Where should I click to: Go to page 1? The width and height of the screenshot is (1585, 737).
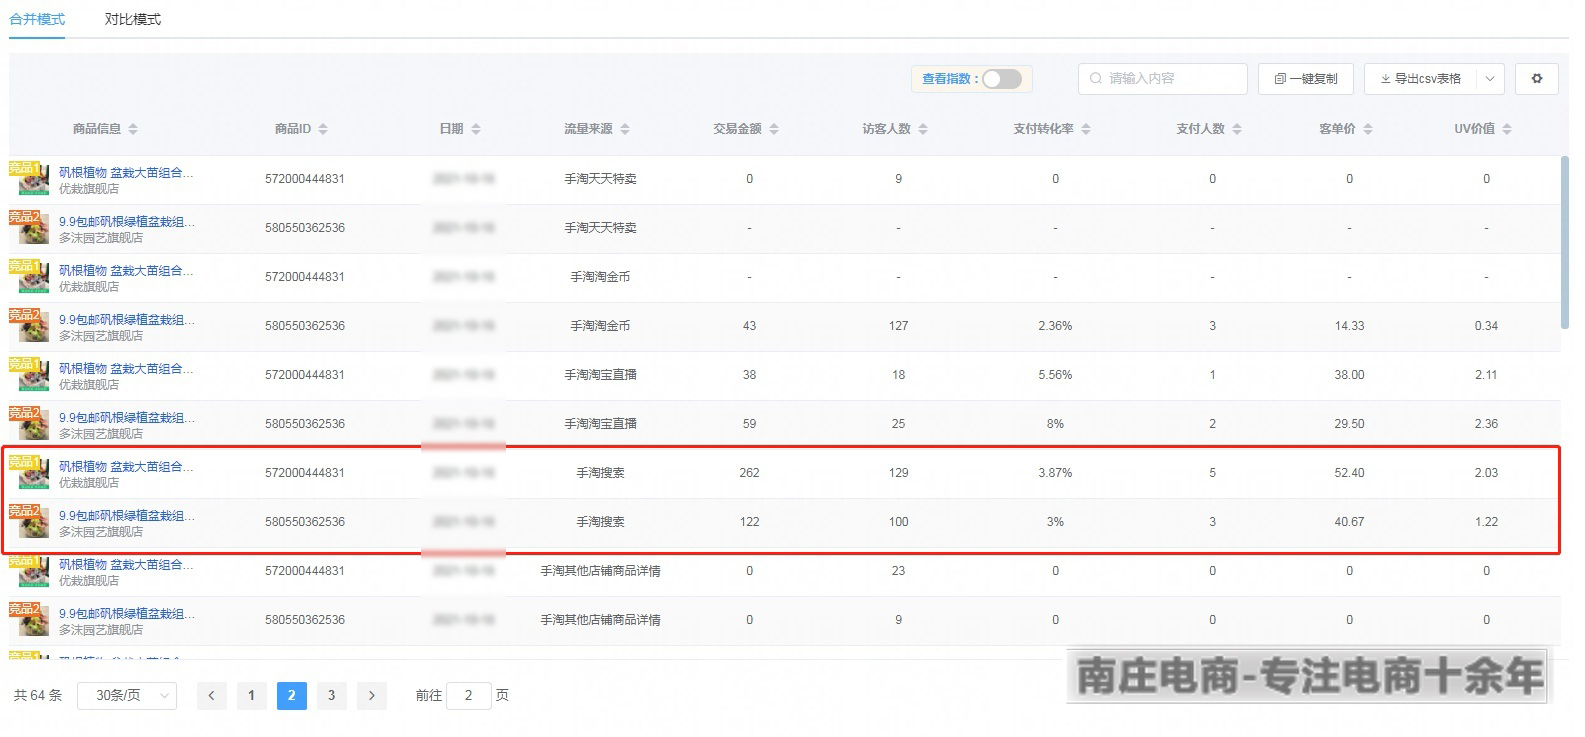(251, 695)
